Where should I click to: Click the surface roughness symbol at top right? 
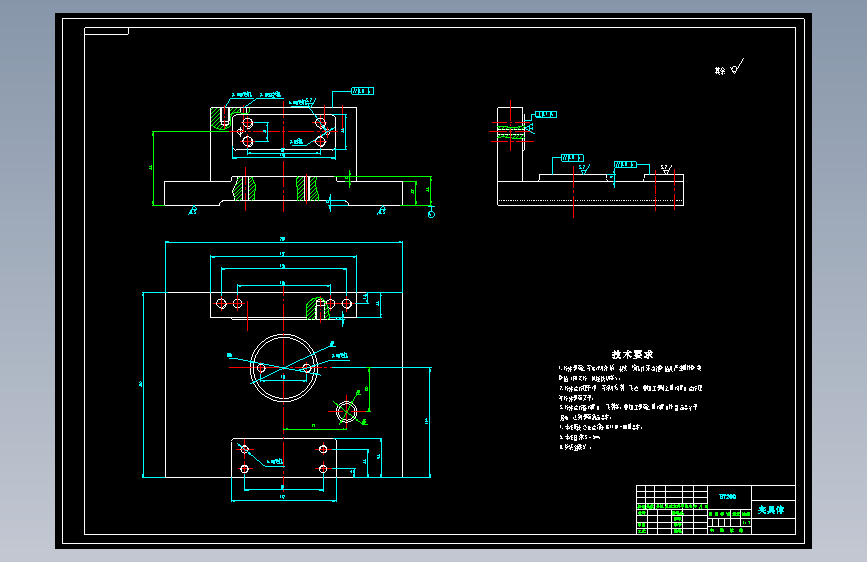click(x=737, y=66)
